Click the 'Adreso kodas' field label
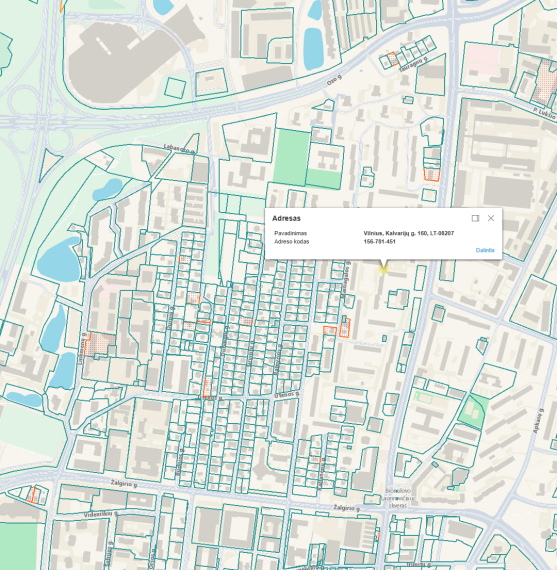The image size is (557, 570). [x=292, y=242]
